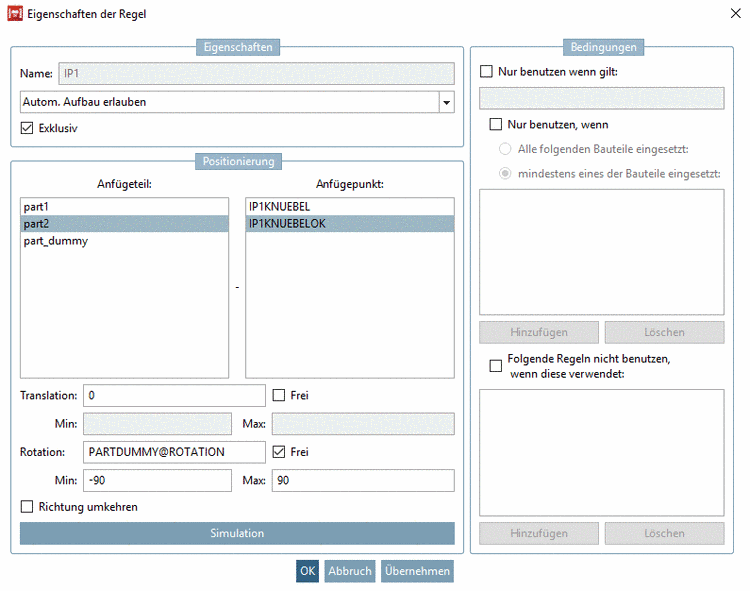Enable the Frei checkbox for Translation
Viewport: 750px width, 591px height.
coord(278,395)
